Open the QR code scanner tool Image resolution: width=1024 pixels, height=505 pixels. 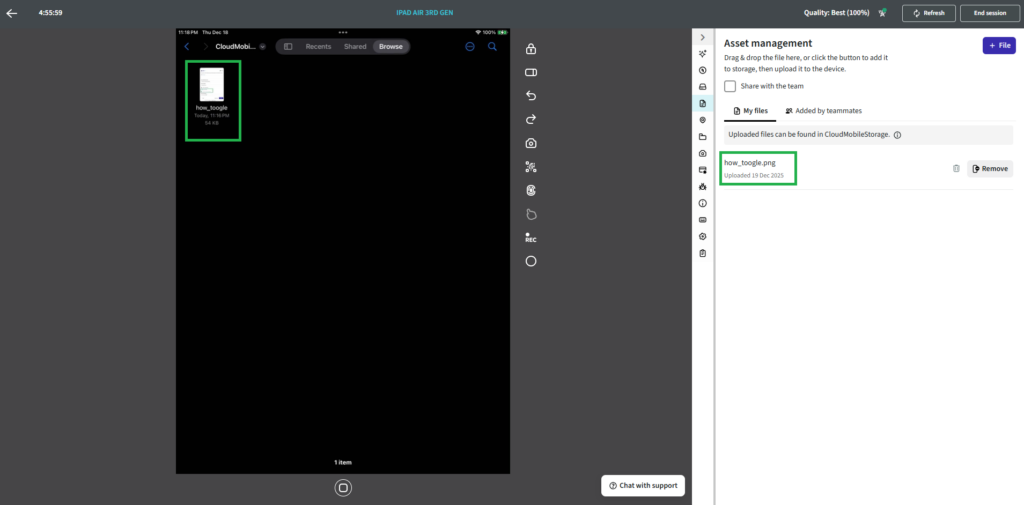point(531,167)
